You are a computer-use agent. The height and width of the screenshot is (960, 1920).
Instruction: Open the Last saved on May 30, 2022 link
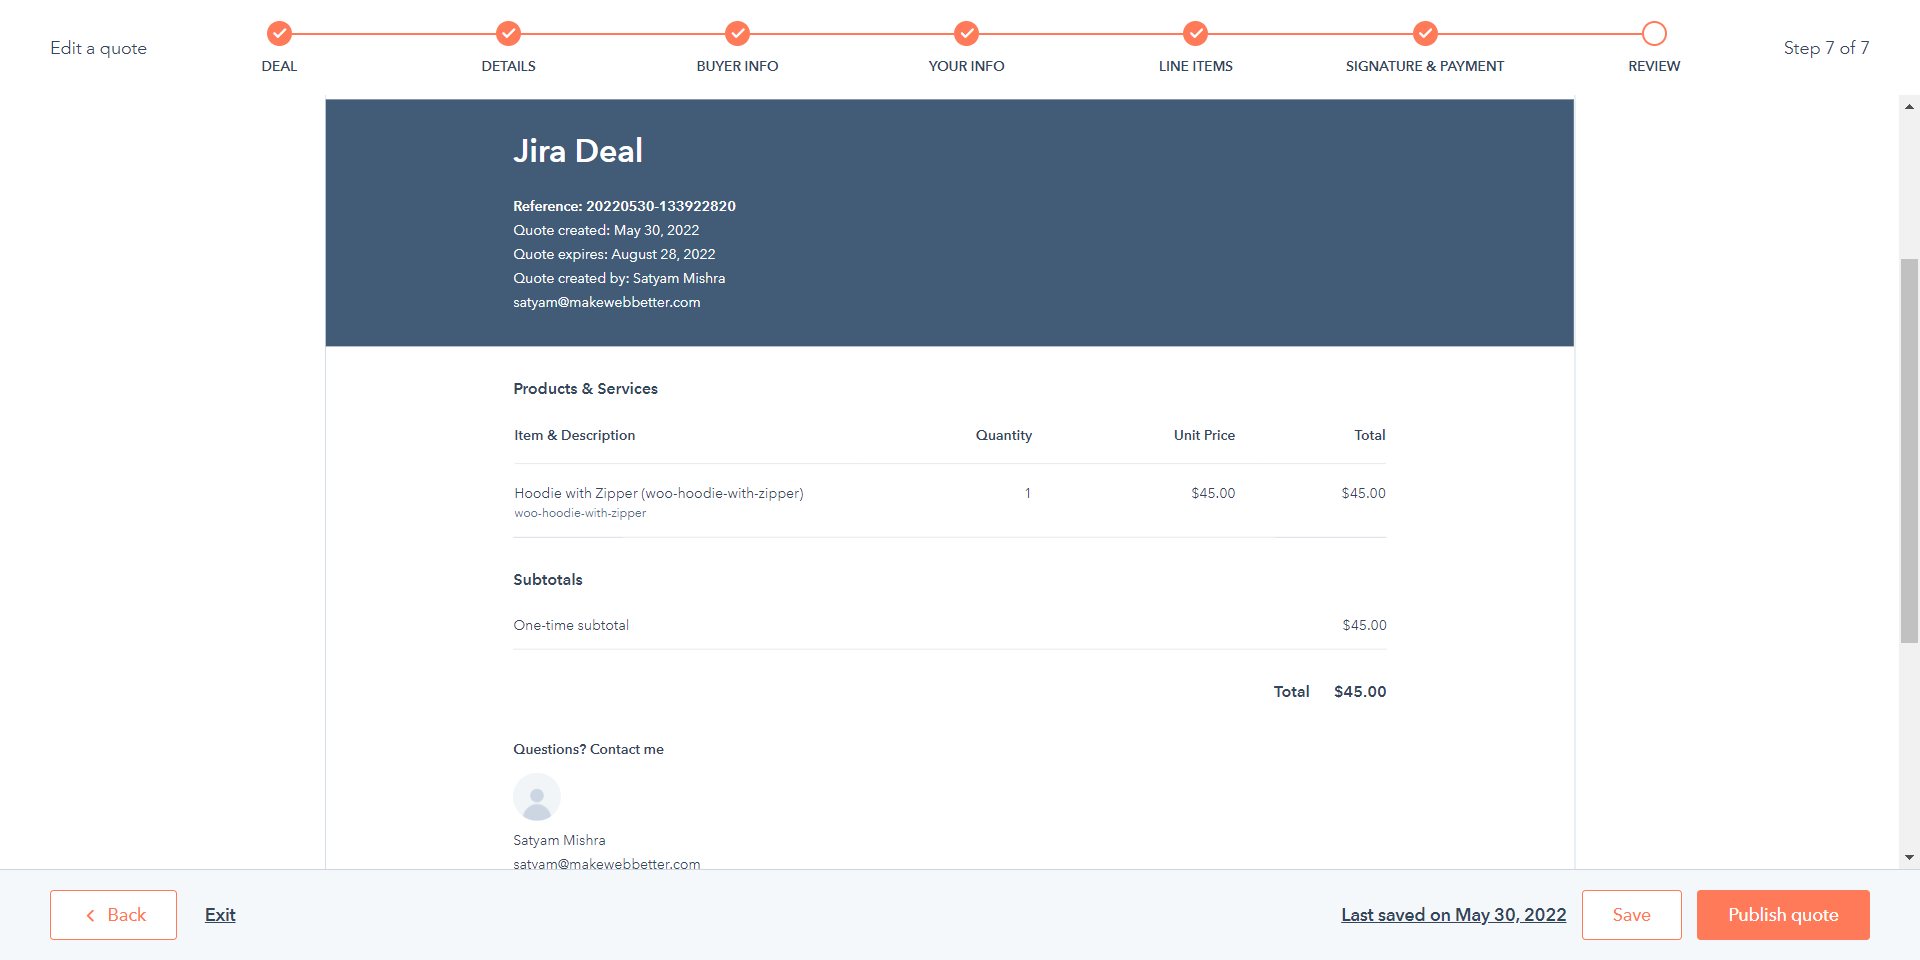coord(1453,915)
